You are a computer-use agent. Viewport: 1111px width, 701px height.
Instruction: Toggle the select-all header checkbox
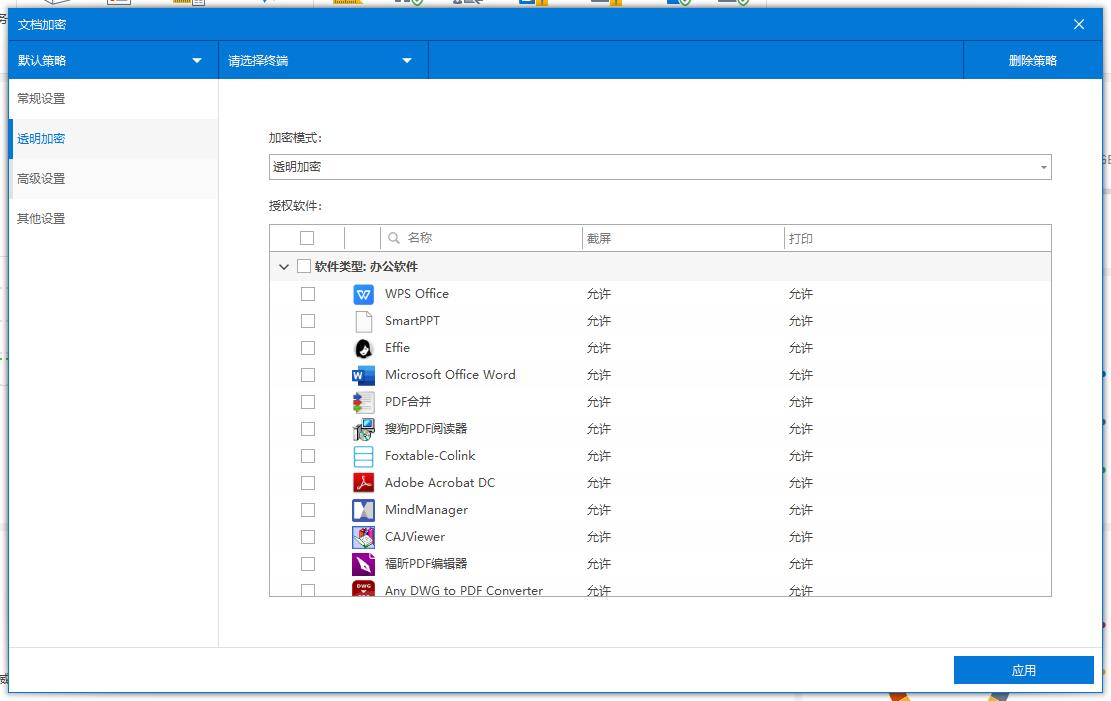(x=307, y=238)
